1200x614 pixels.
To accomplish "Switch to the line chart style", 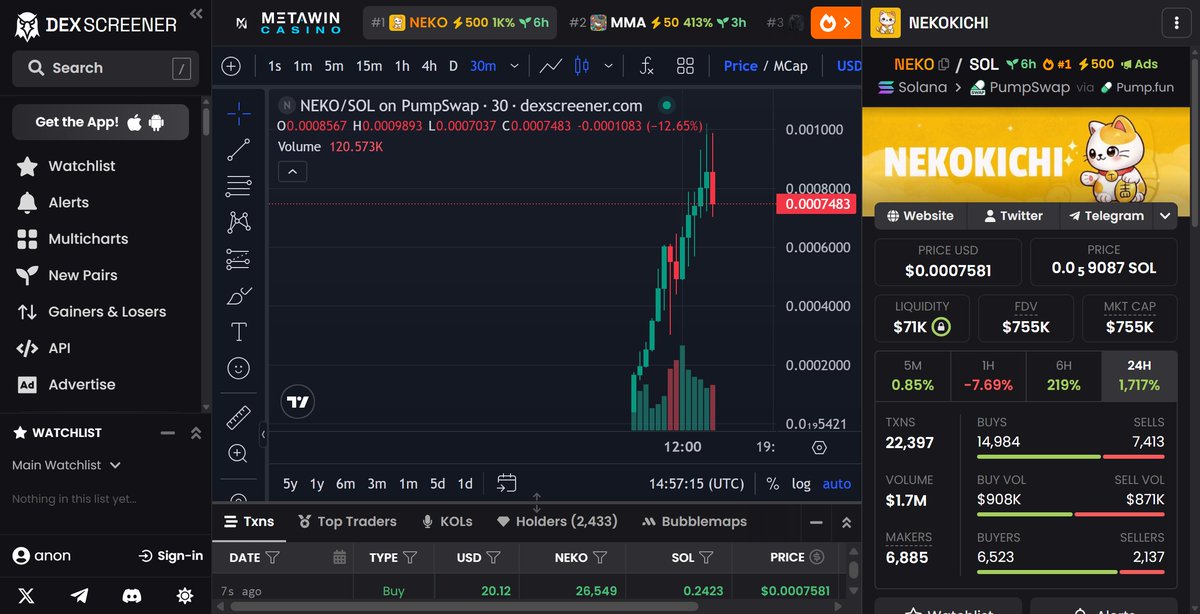I will pyautogui.click(x=550, y=66).
